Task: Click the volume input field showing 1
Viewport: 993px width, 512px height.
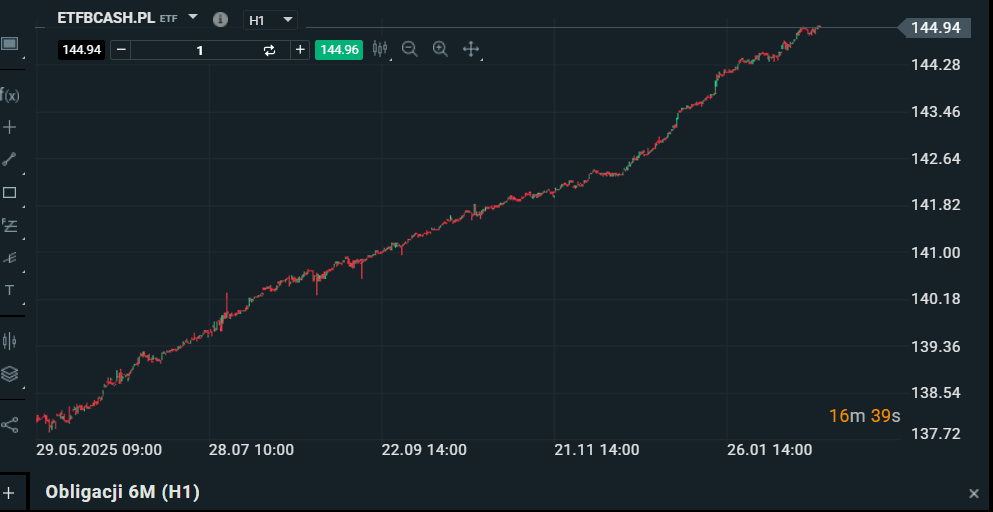Action: coord(199,50)
